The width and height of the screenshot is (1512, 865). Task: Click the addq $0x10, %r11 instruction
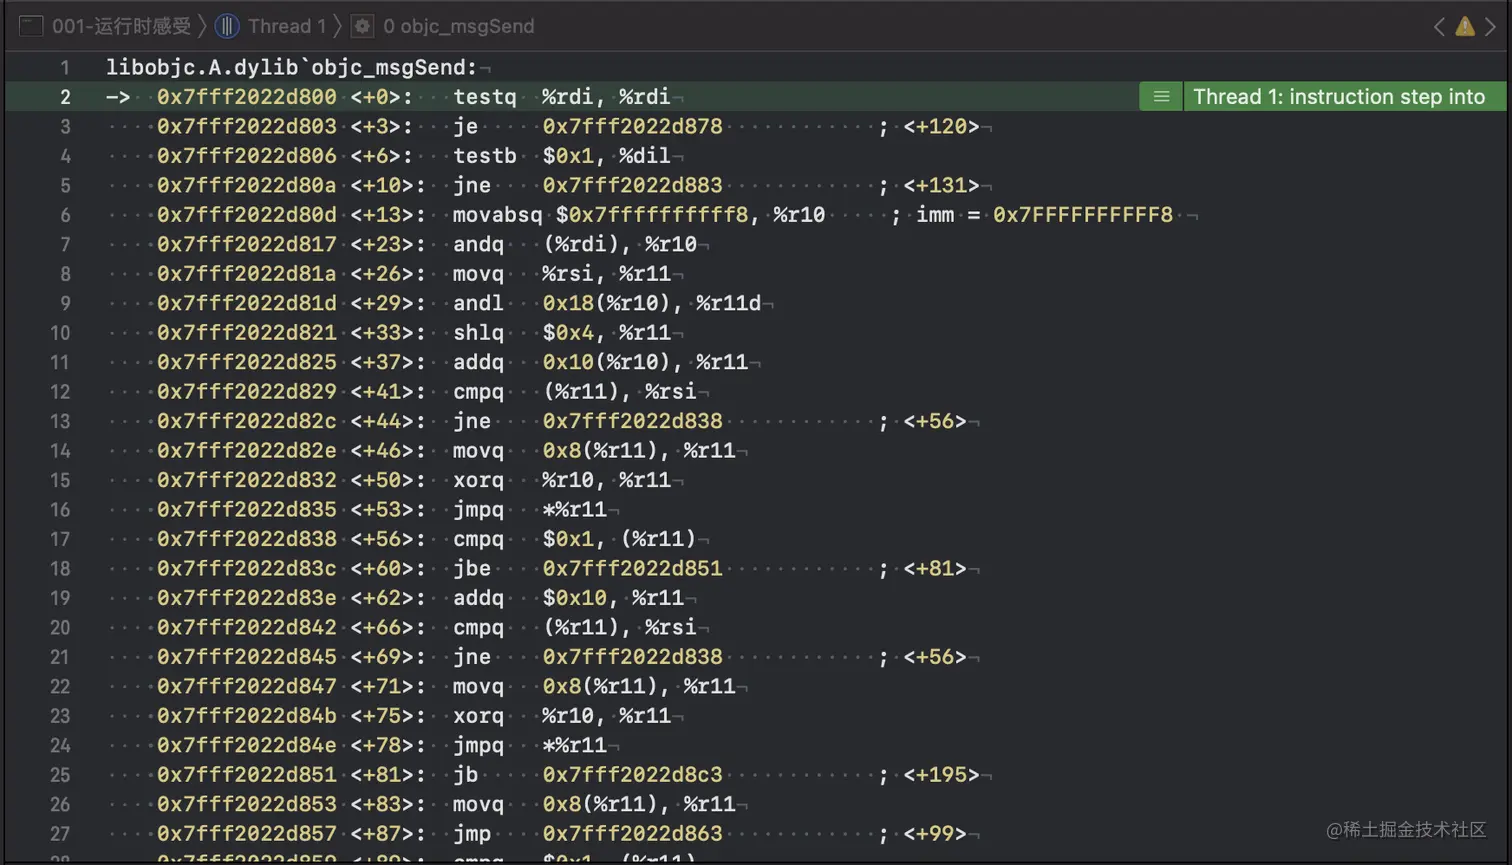[568, 598]
